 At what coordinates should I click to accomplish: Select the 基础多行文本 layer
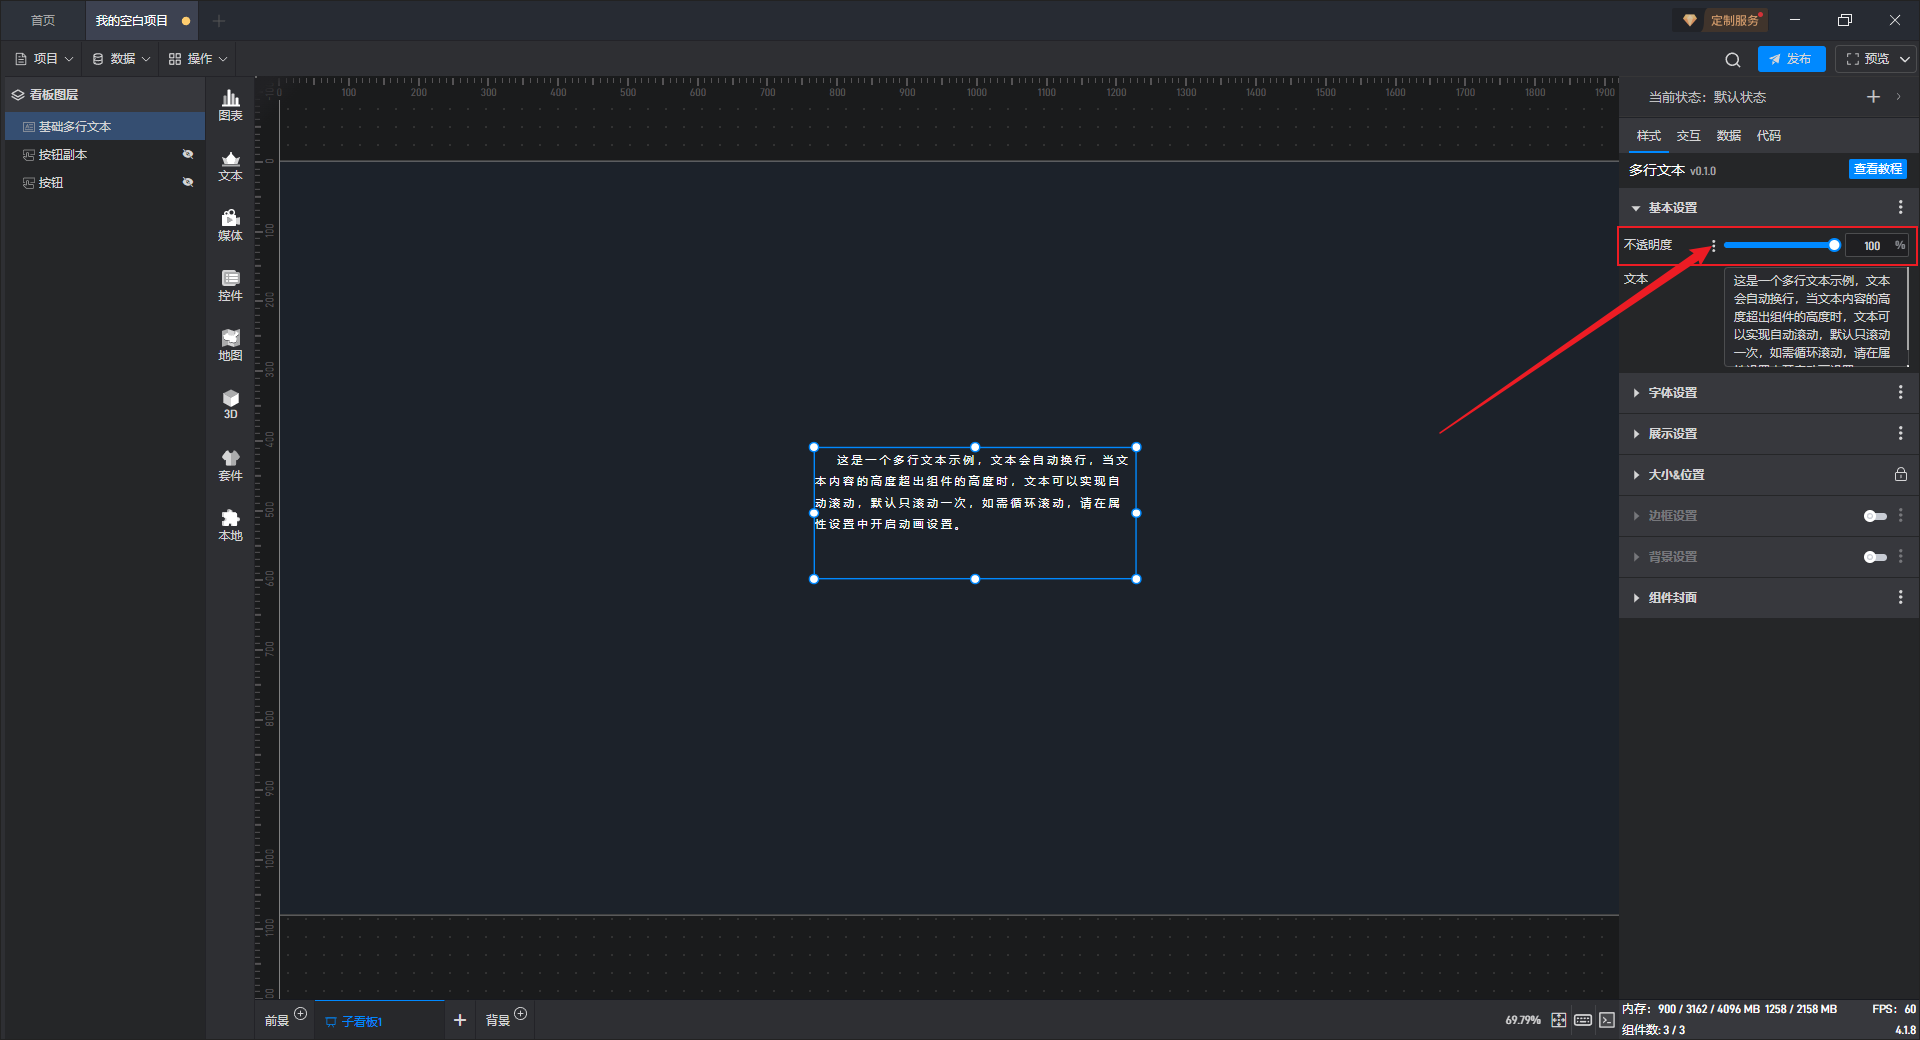coord(105,126)
